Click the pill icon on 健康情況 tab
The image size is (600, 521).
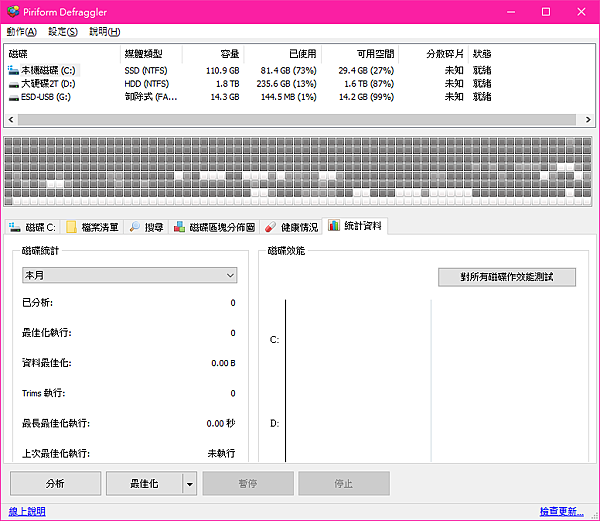(x=270, y=227)
